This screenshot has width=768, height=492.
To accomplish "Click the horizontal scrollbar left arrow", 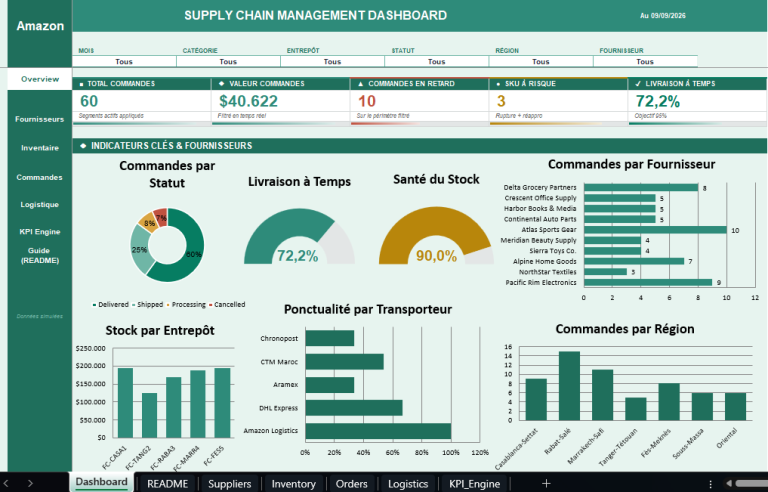I will [728, 484].
